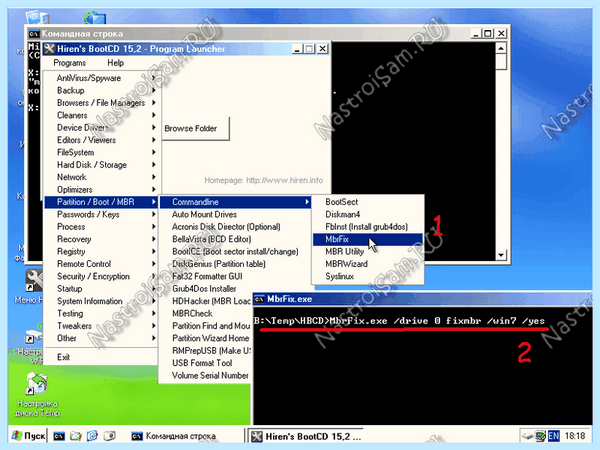600x450 pixels.
Task: Open Startup category
Action: point(101,289)
